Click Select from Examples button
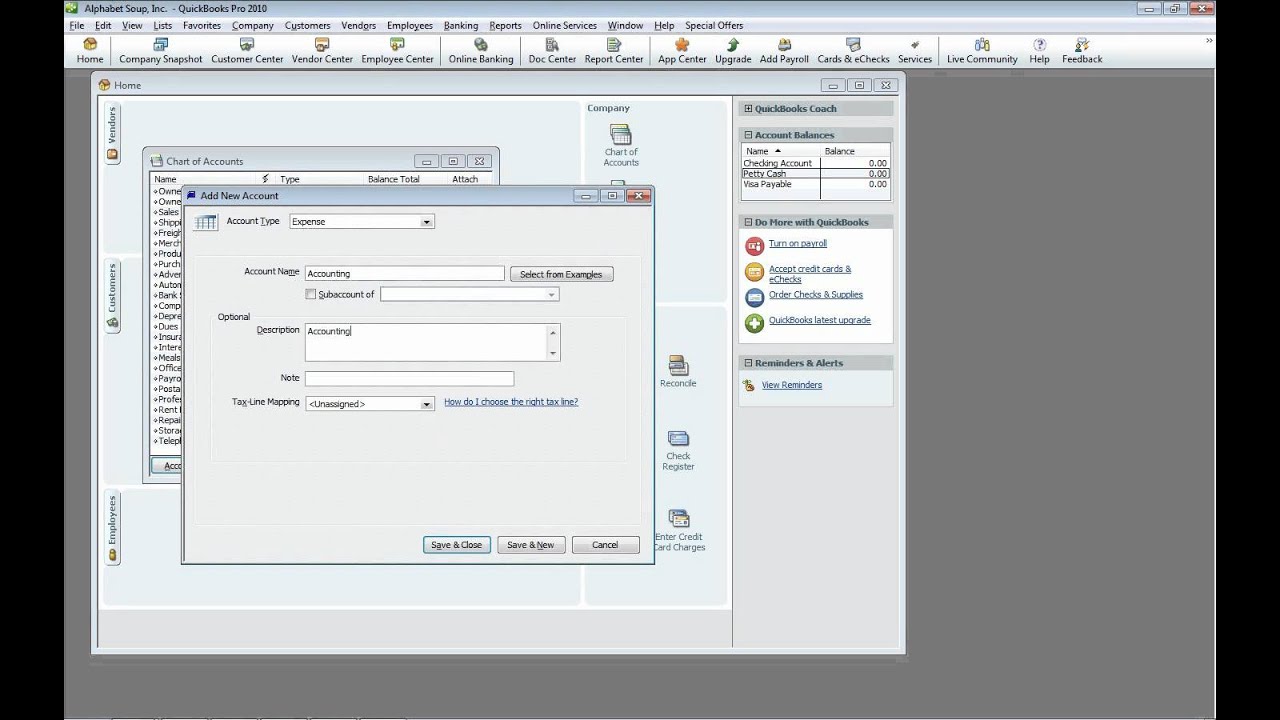 561,274
